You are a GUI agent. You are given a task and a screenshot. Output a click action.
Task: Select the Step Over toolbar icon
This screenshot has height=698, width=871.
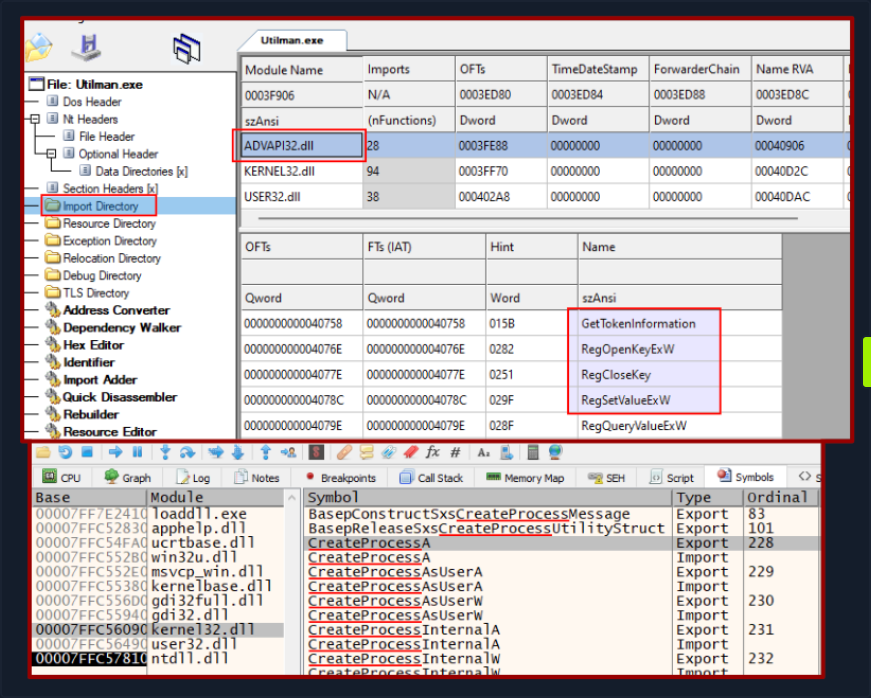pyautogui.click(x=187, y=452)
